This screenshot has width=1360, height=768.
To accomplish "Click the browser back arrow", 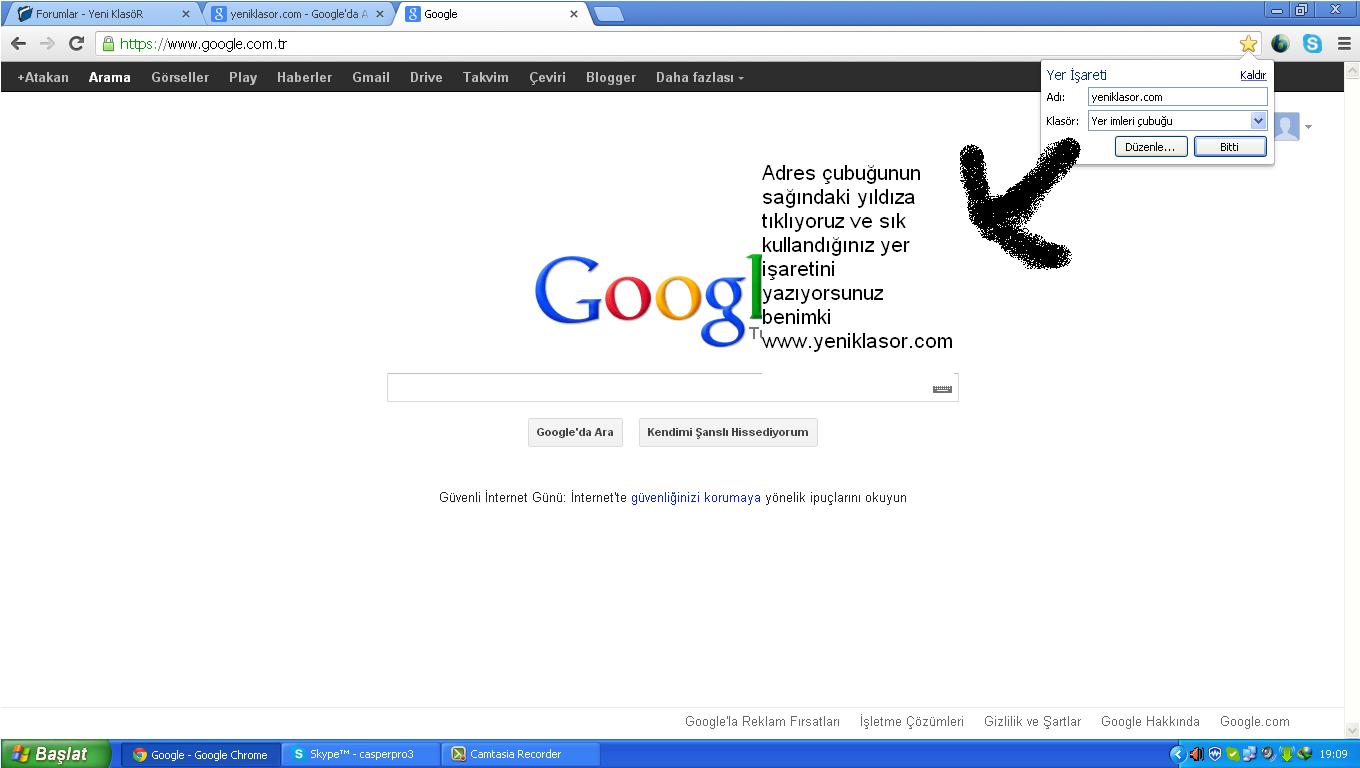I will (18, 44).
